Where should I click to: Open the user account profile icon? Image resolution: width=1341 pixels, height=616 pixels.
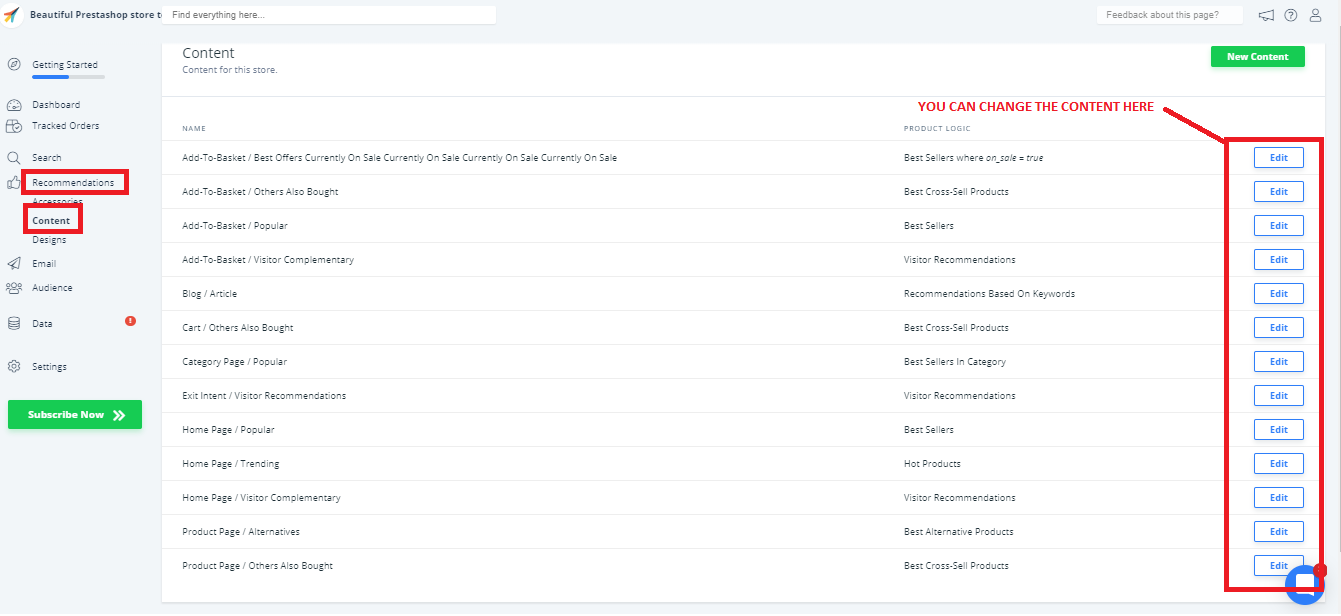(1316, 15)
